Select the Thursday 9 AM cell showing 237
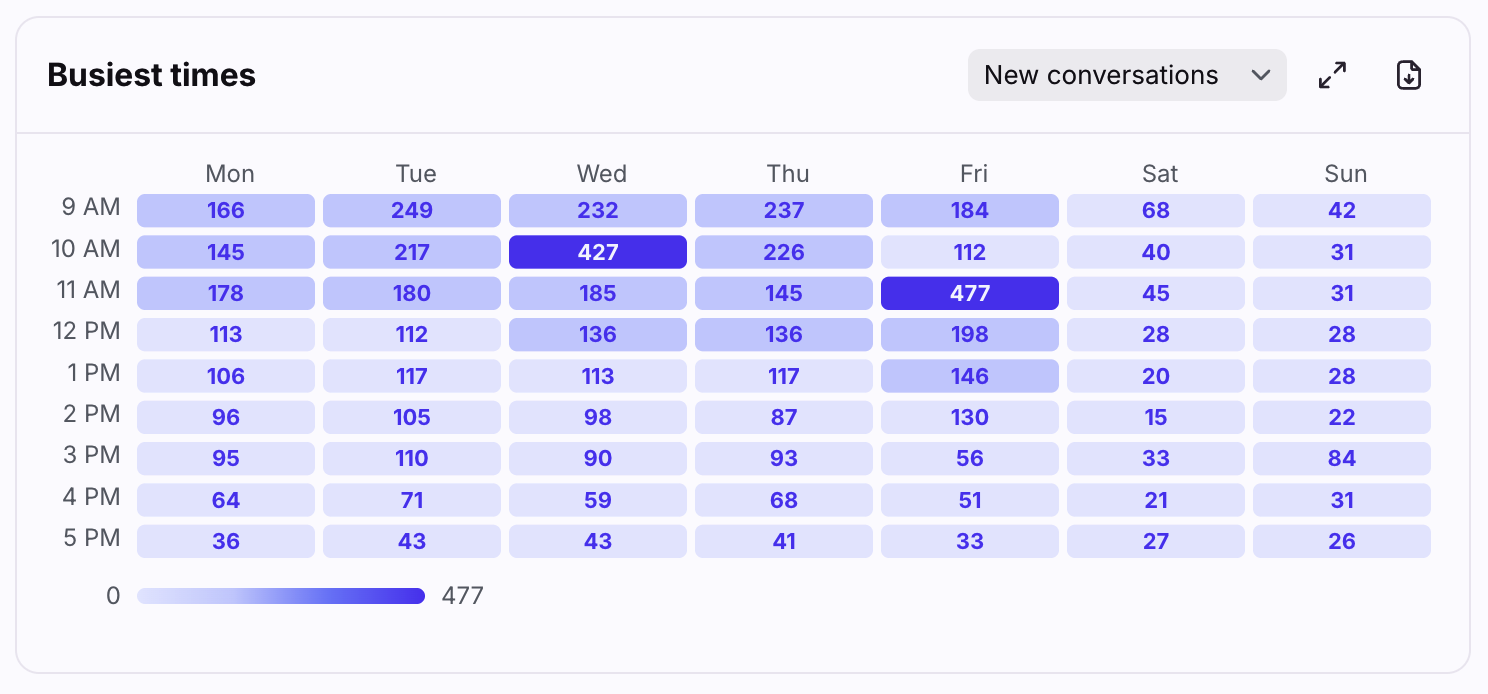The width and height of the screenshot is (1488, 694). 784,211
